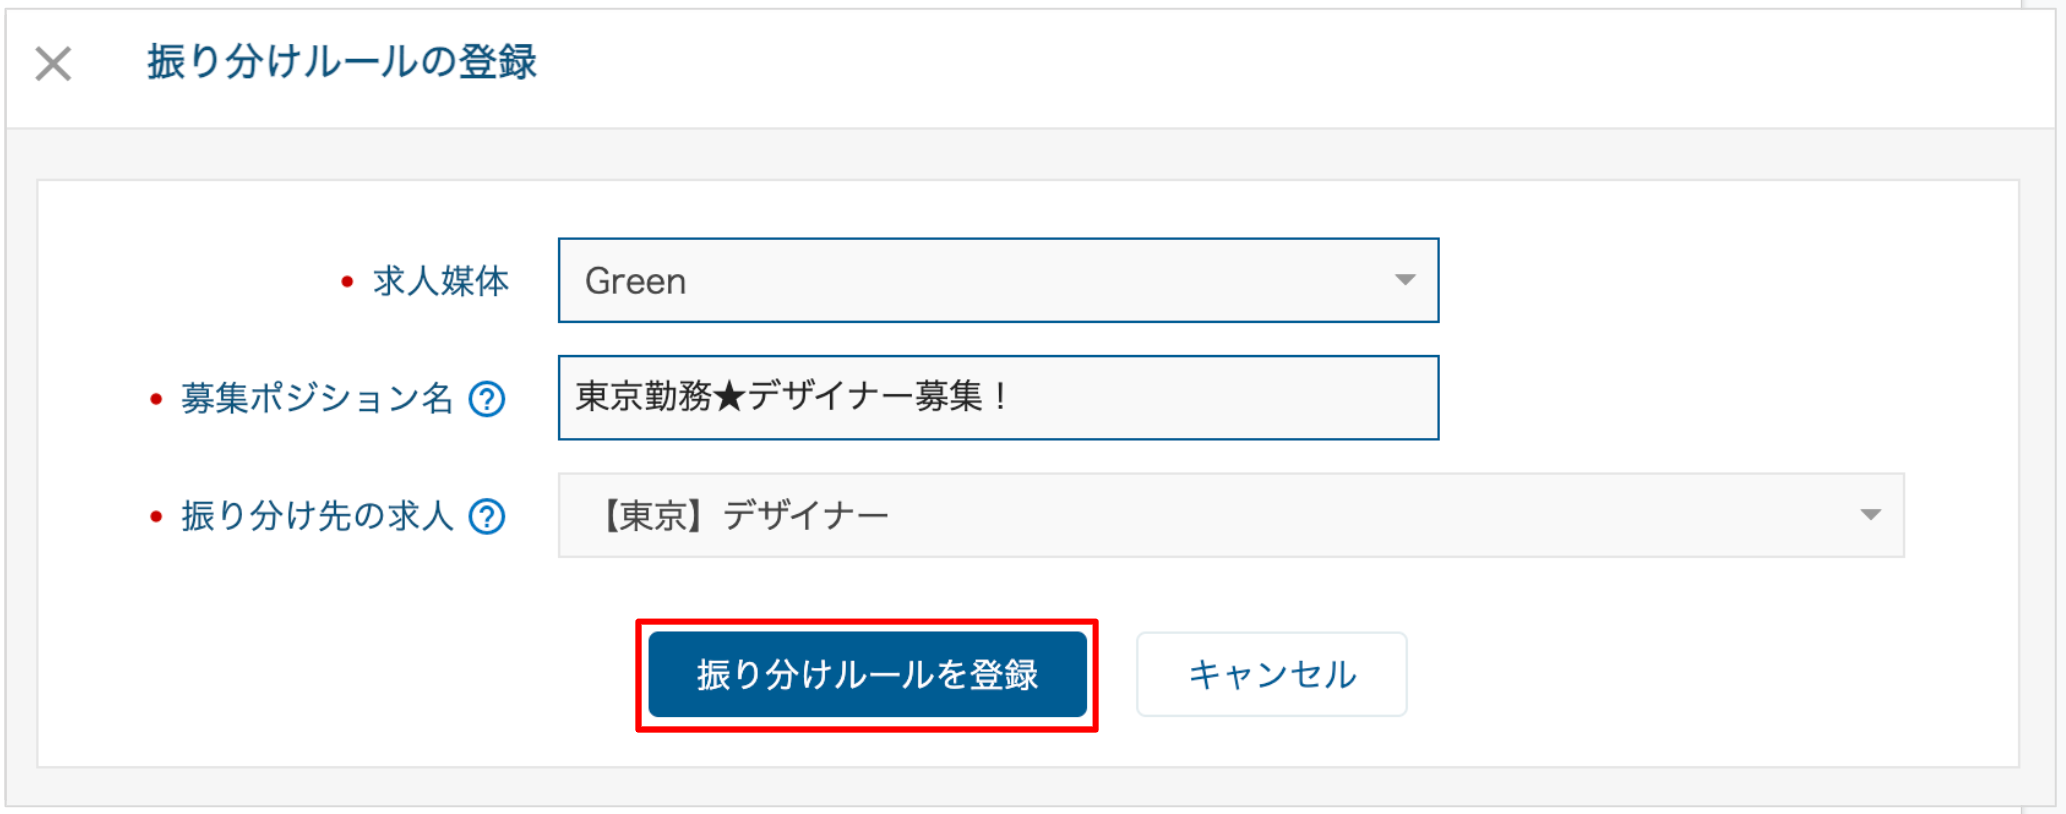2066x814 pixels.
Task: Open the 【東京】デザイナー select box
Action: click(x=1231, y=515)
